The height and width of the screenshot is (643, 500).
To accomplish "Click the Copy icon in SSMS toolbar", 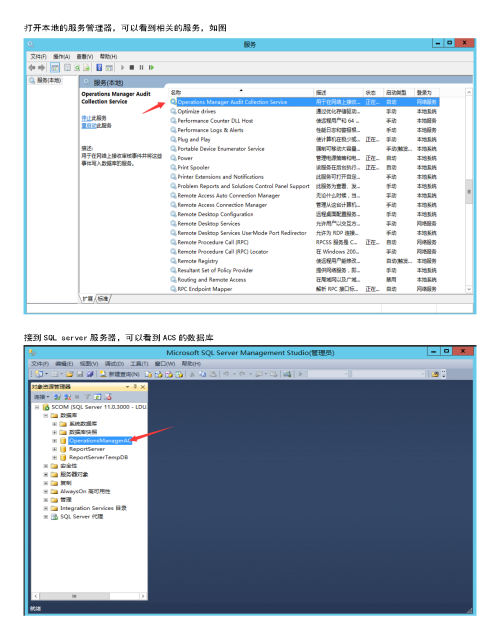I will click(202, 374).
